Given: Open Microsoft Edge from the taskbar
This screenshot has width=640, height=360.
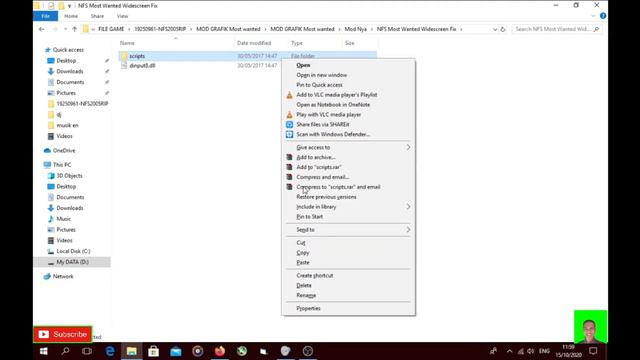Looking at the screenshot, I should pos(110,351).
